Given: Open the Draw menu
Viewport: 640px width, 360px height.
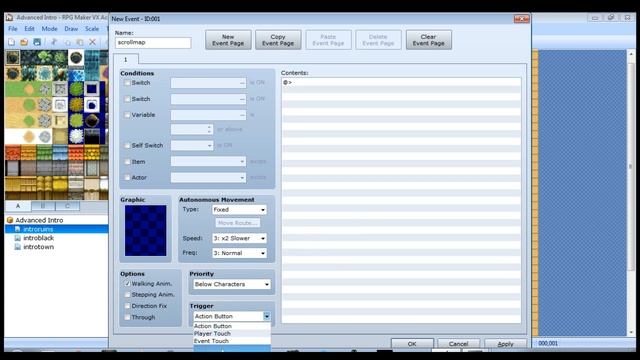Looking at the screenshot, I should click(71, 29).
